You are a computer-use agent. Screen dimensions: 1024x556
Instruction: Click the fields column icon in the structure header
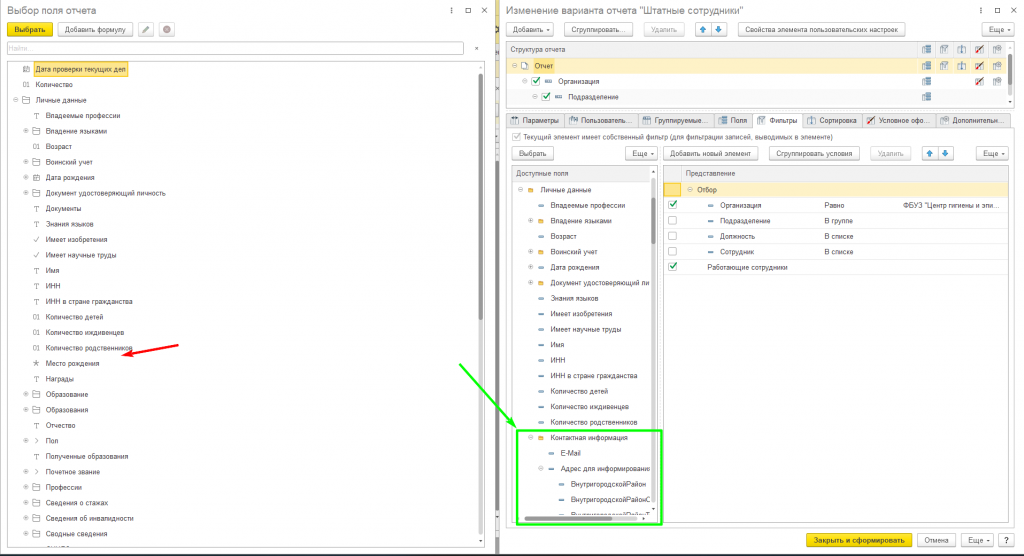click(x=926, y=50)
